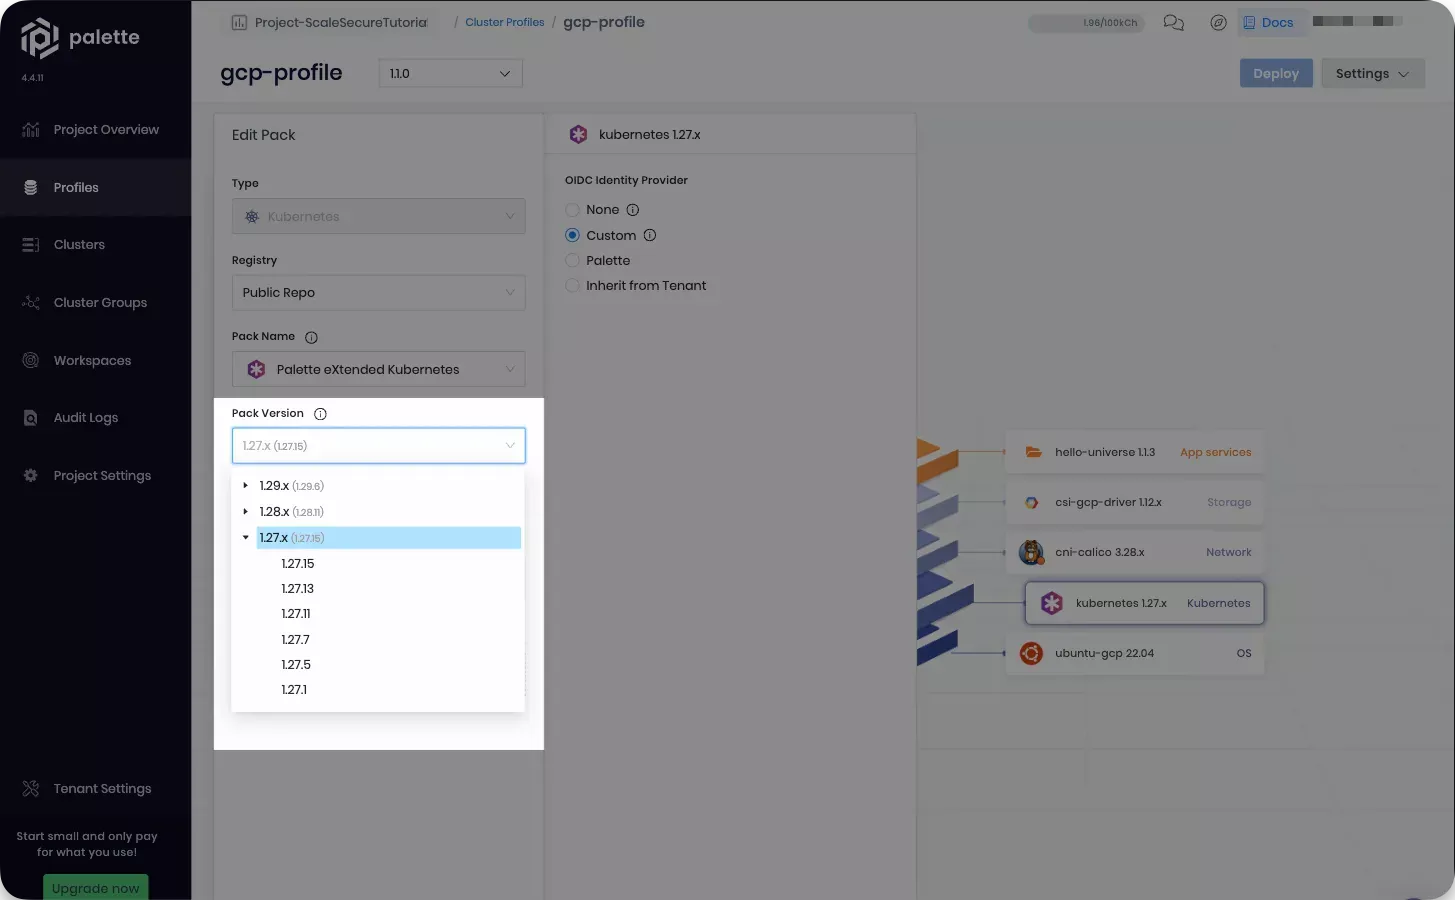
Task: Click the compass explore icon
Action: click(1218, 22)
